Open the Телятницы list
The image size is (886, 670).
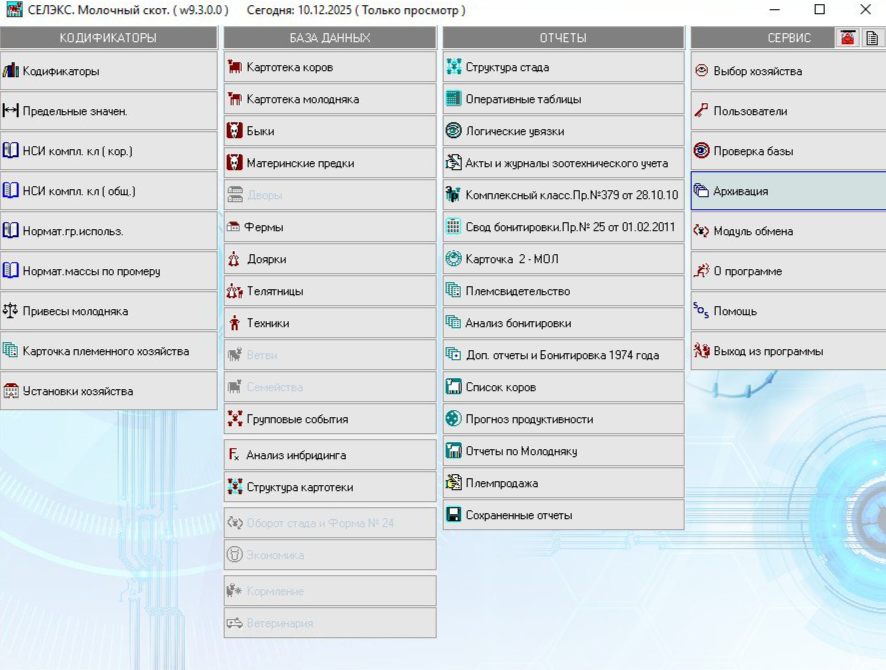[330, 292]
